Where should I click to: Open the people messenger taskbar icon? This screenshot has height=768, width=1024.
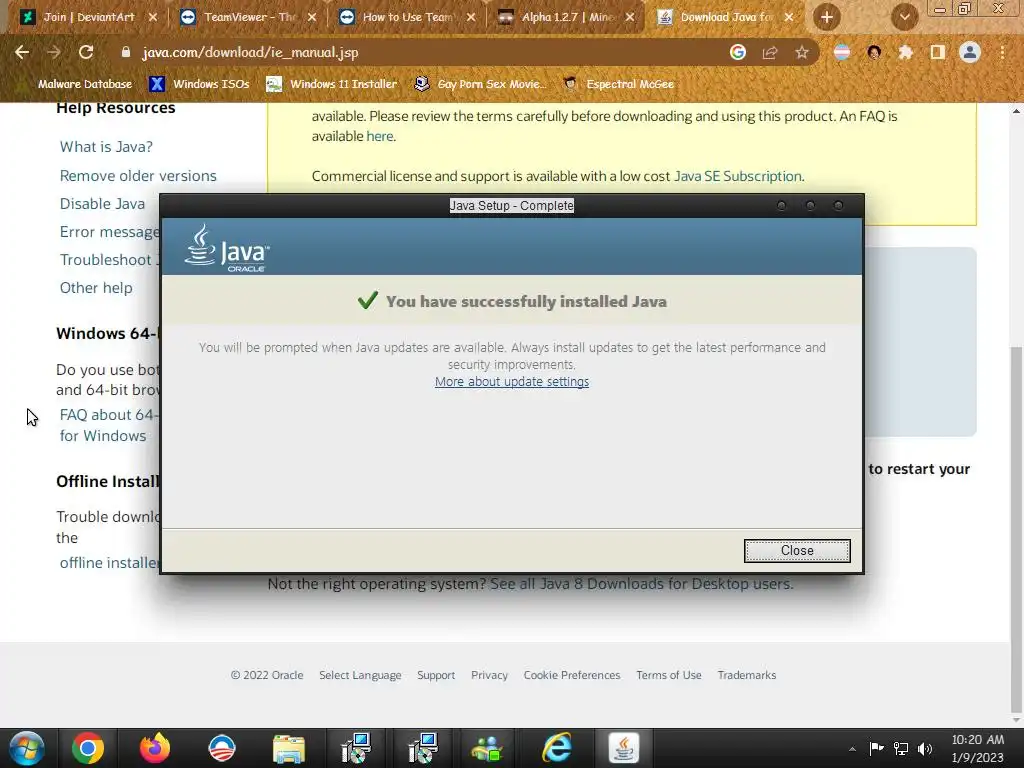tap(488, 748)
